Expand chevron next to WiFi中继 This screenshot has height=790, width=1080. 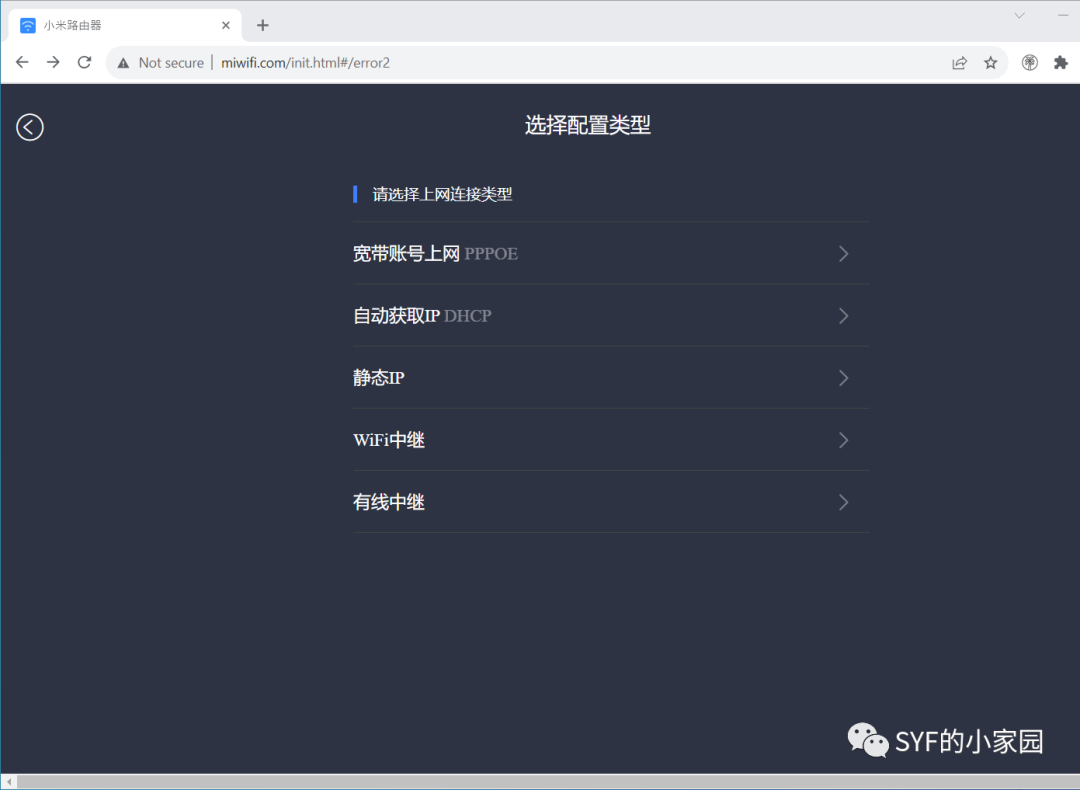pyautogui.click(x=843, y=440)
